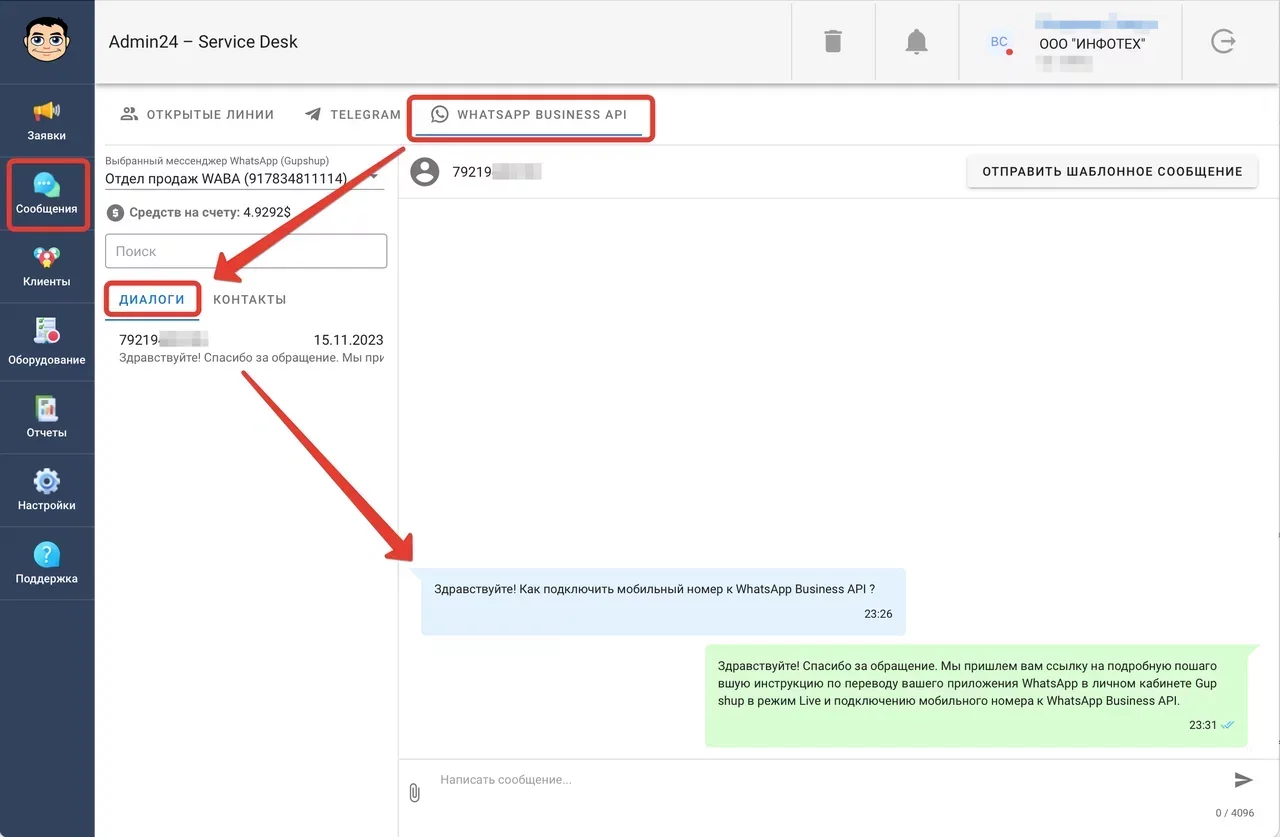This screenshot has height=837, width=1280.
Task: Open Отчеты reports section
Action: (47, 417)
